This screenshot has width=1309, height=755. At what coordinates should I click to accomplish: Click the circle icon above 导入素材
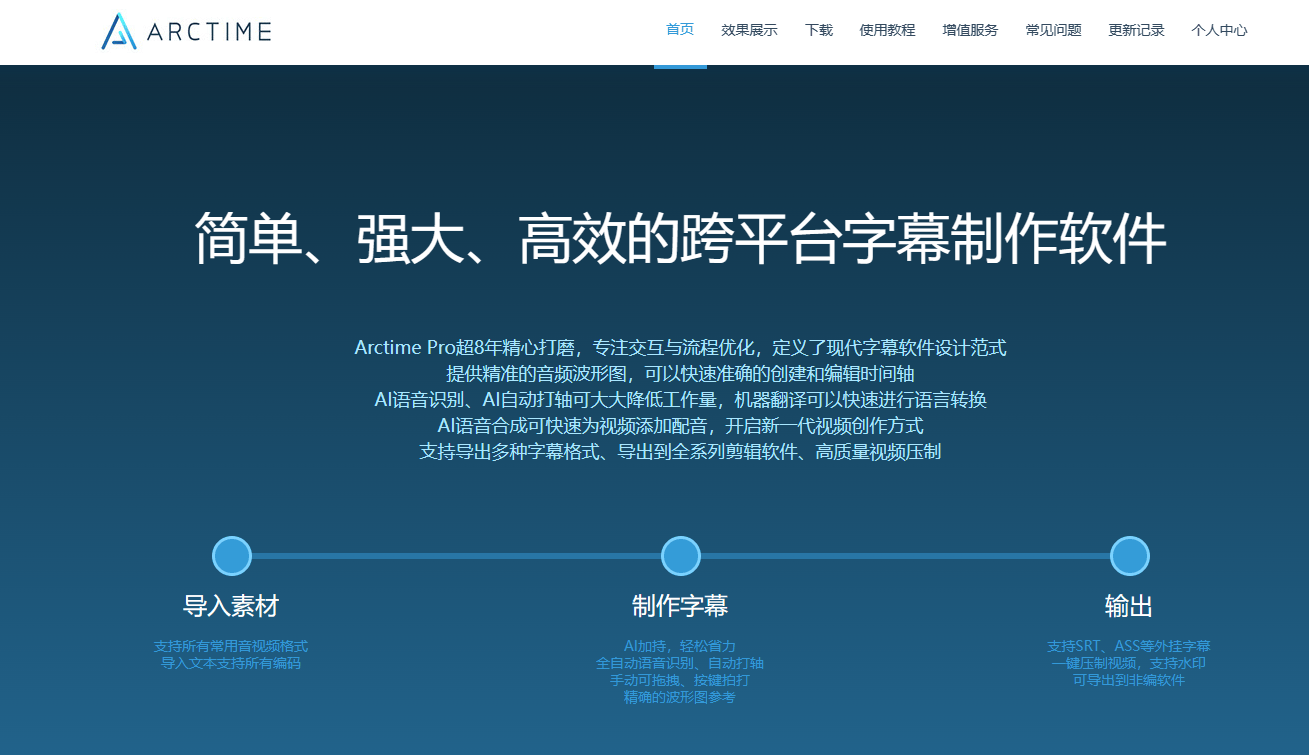pyautogui.click(x=232, y=556)
